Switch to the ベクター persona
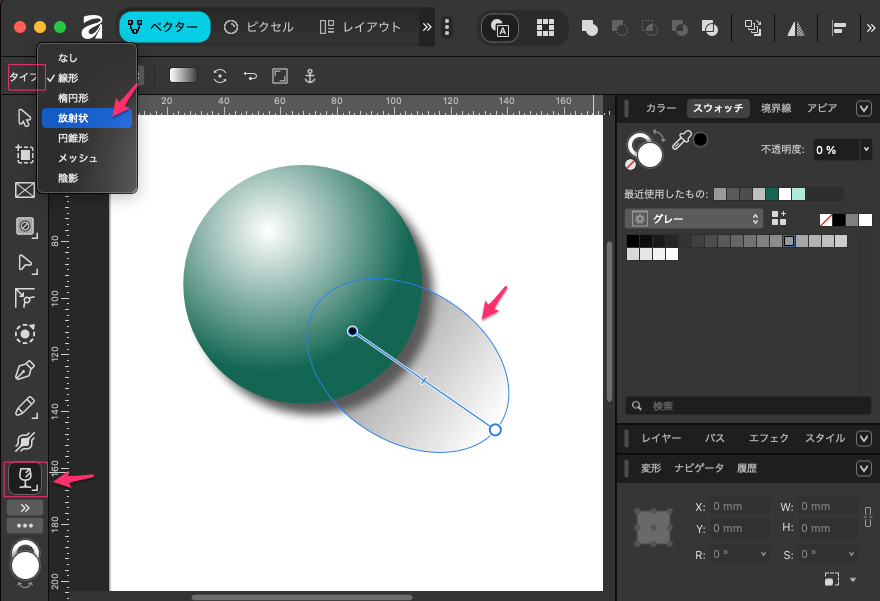The height and width of the screenshot is (601, 880). [x=164, y=27]
